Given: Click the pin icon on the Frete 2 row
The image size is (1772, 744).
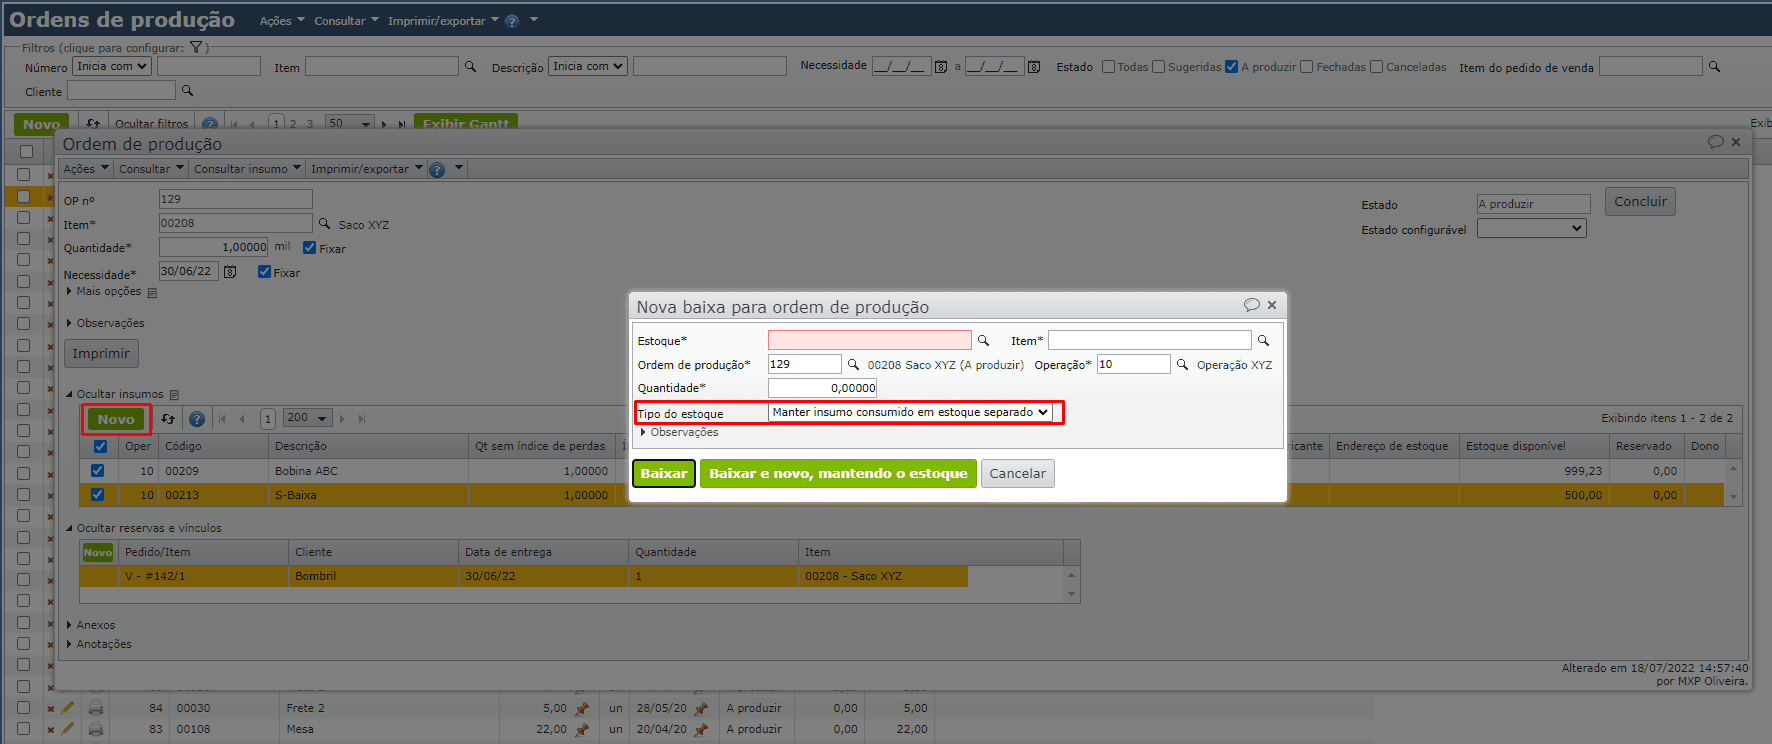Looking at the screenshot, I should (x=582, y=708).
